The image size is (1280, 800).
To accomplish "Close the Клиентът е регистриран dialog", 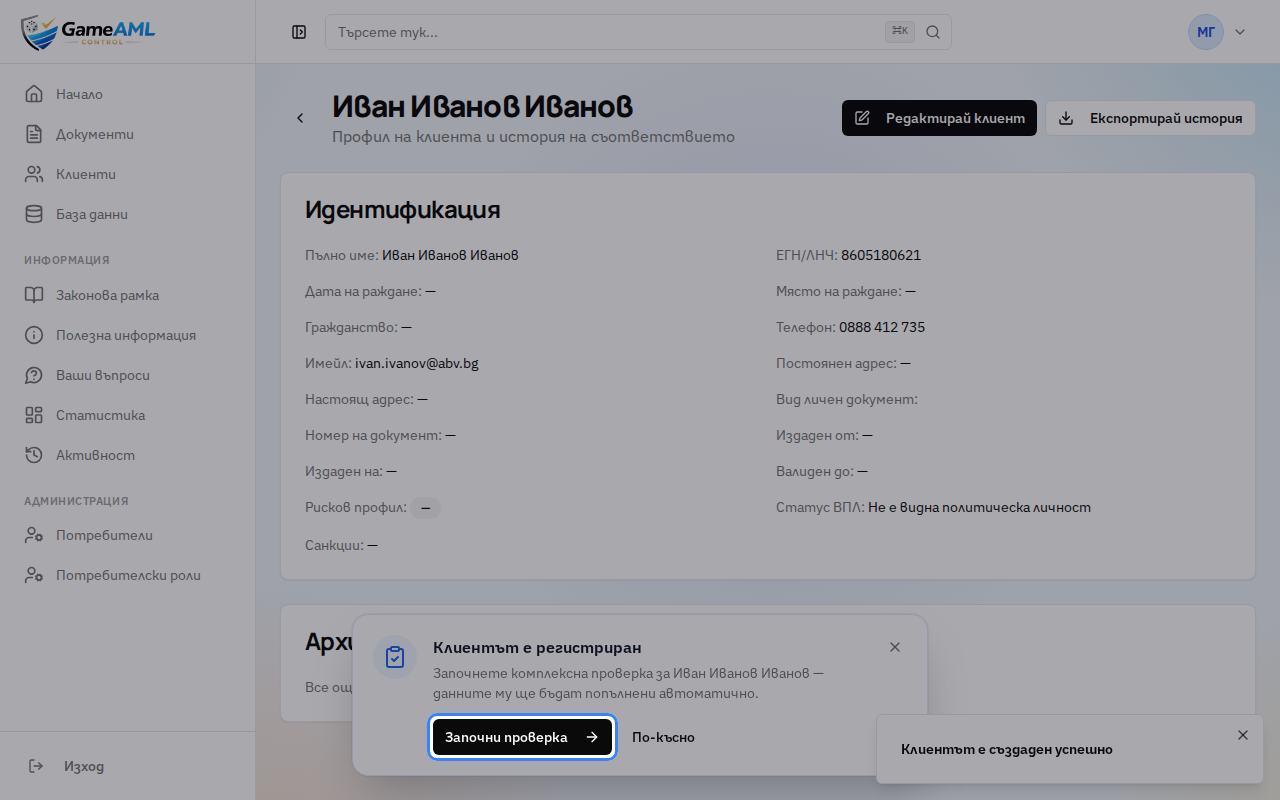I will 895,647.
